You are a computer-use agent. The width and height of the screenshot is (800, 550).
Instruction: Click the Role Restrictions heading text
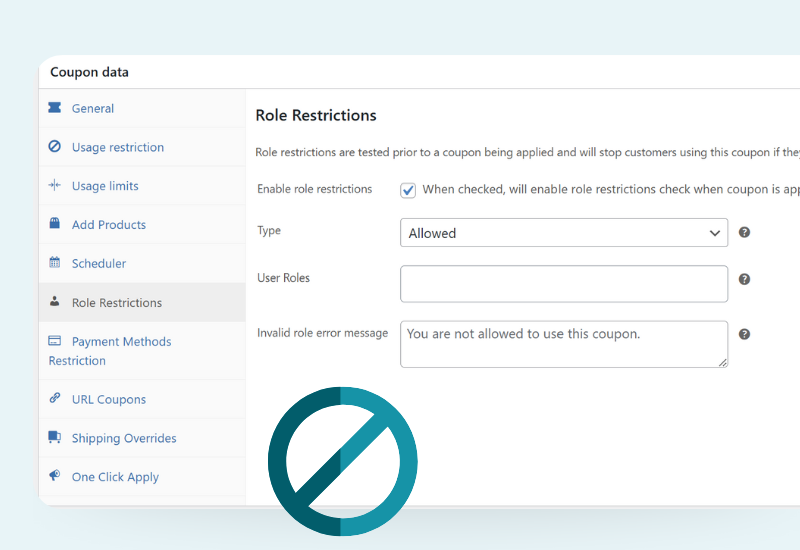click(x=316, y=115)
